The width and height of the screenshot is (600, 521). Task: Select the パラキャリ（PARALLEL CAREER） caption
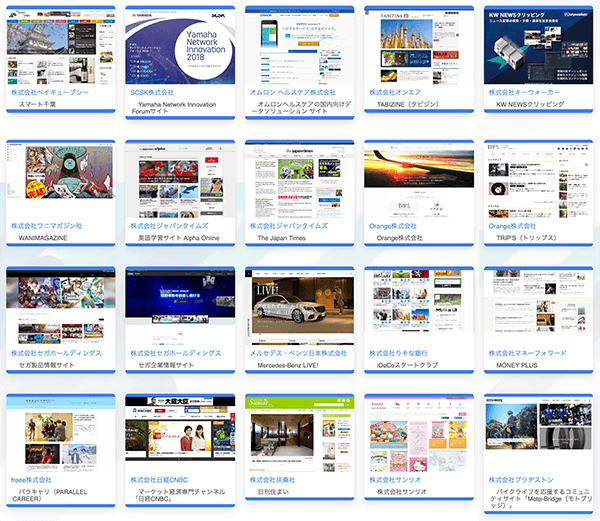[x=50, y=495]
